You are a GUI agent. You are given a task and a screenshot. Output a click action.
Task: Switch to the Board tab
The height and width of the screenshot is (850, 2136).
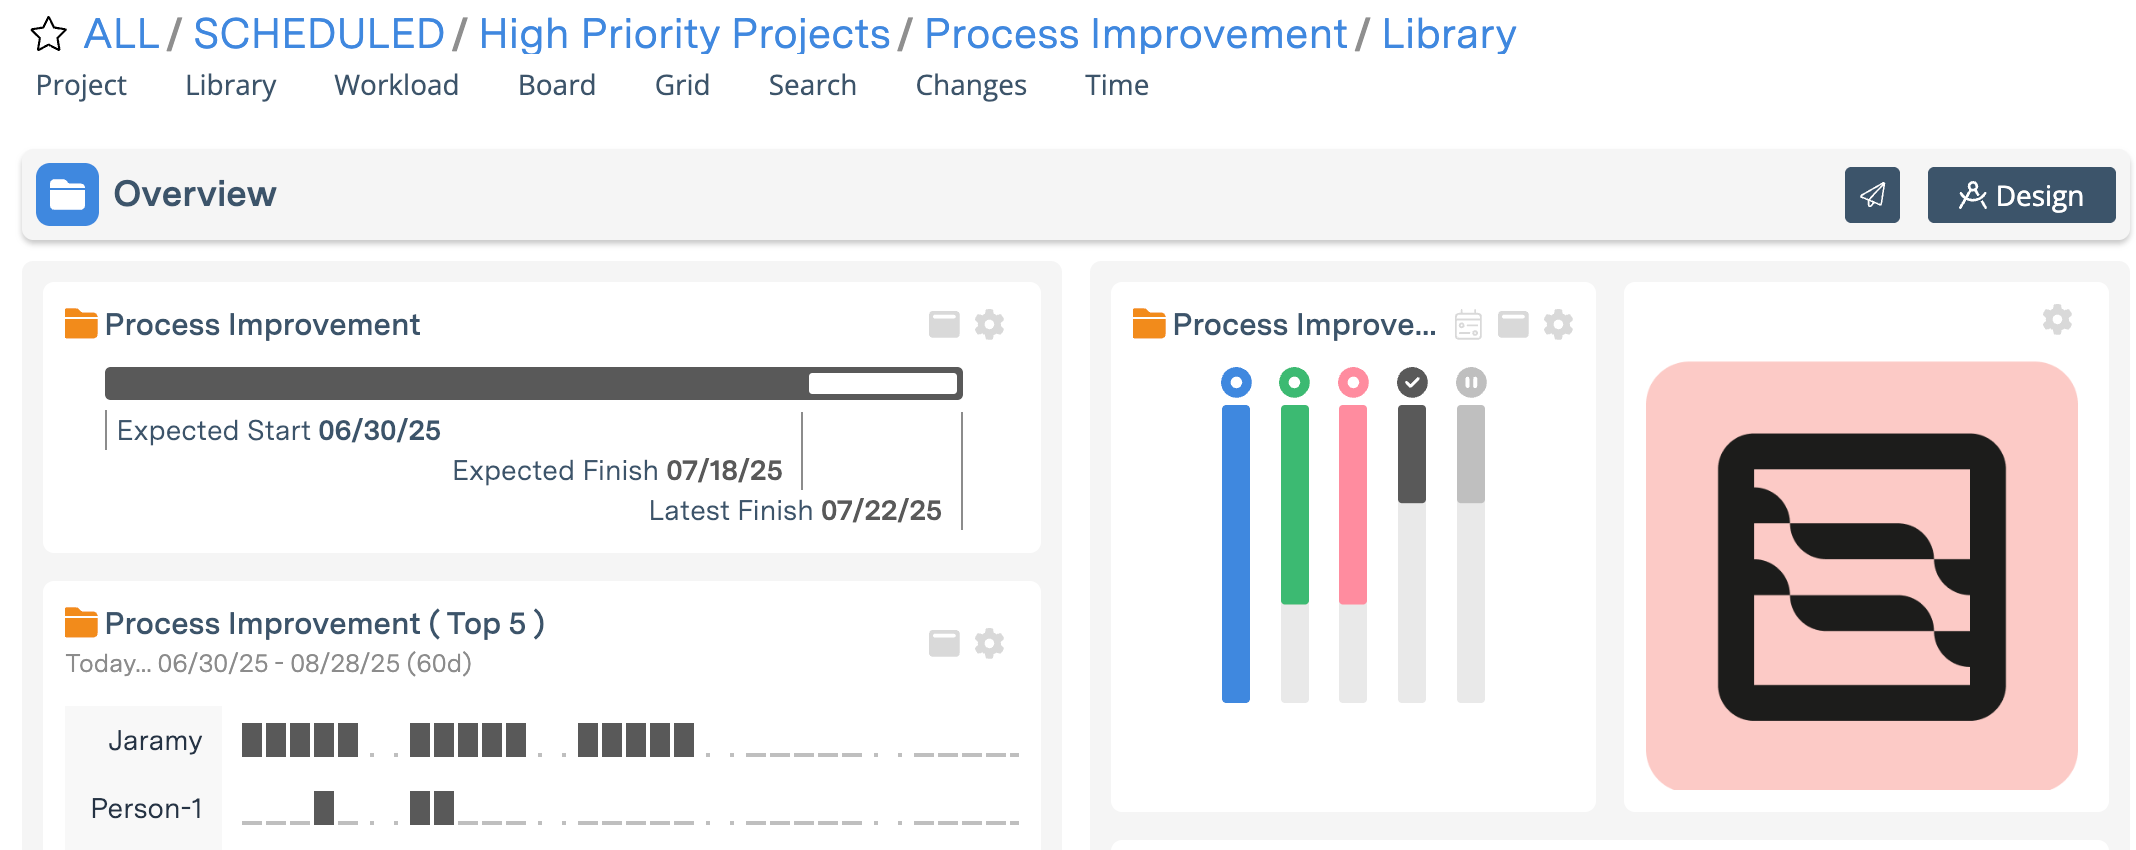[556, 85]
